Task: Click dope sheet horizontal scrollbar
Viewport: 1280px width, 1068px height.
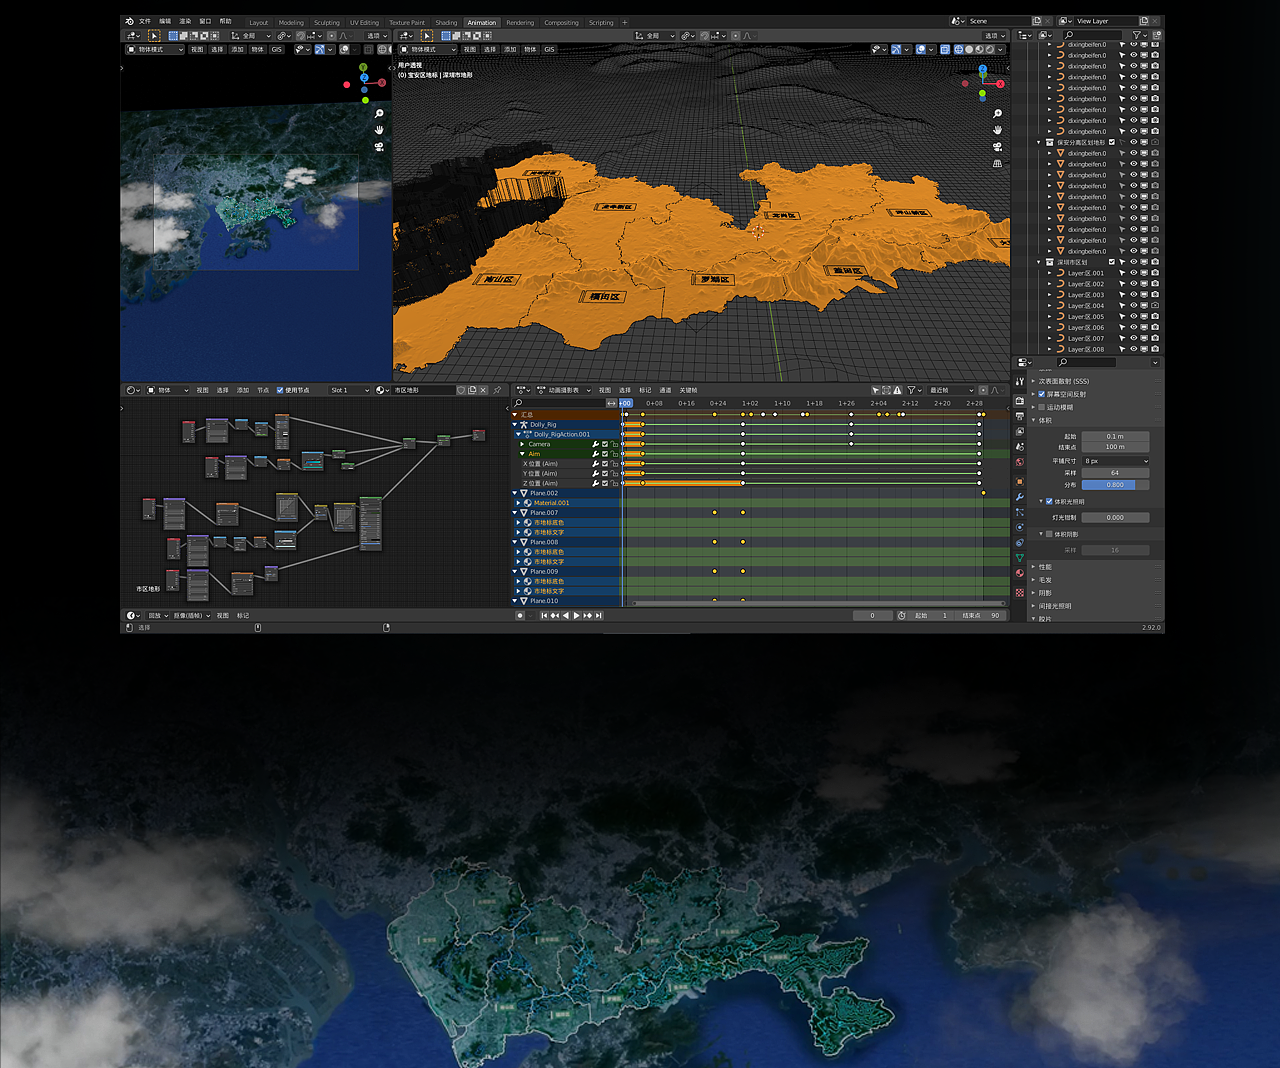Action: (818, 604)
